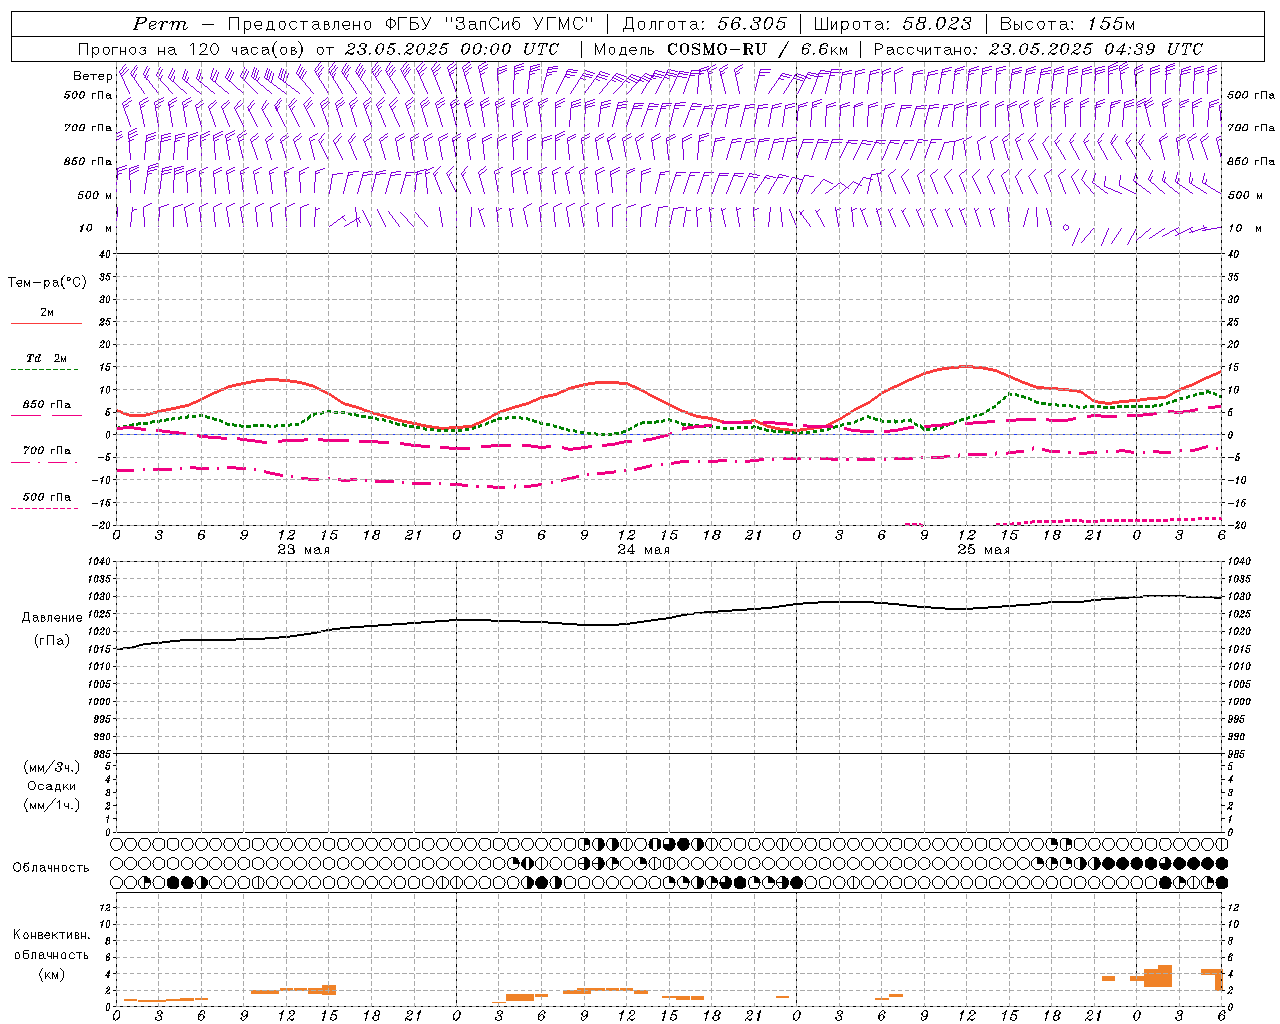Click the line sample under the 500 гПа temperature legend
Image resolution: width=1280 pixels, height=1024 pixels.
click(x=44, y=508)
